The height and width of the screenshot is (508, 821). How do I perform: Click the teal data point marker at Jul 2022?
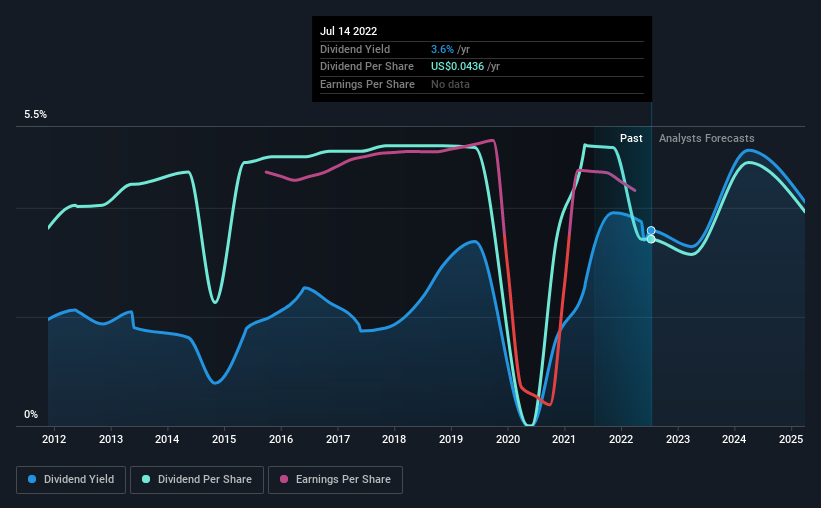coord(651,239)
